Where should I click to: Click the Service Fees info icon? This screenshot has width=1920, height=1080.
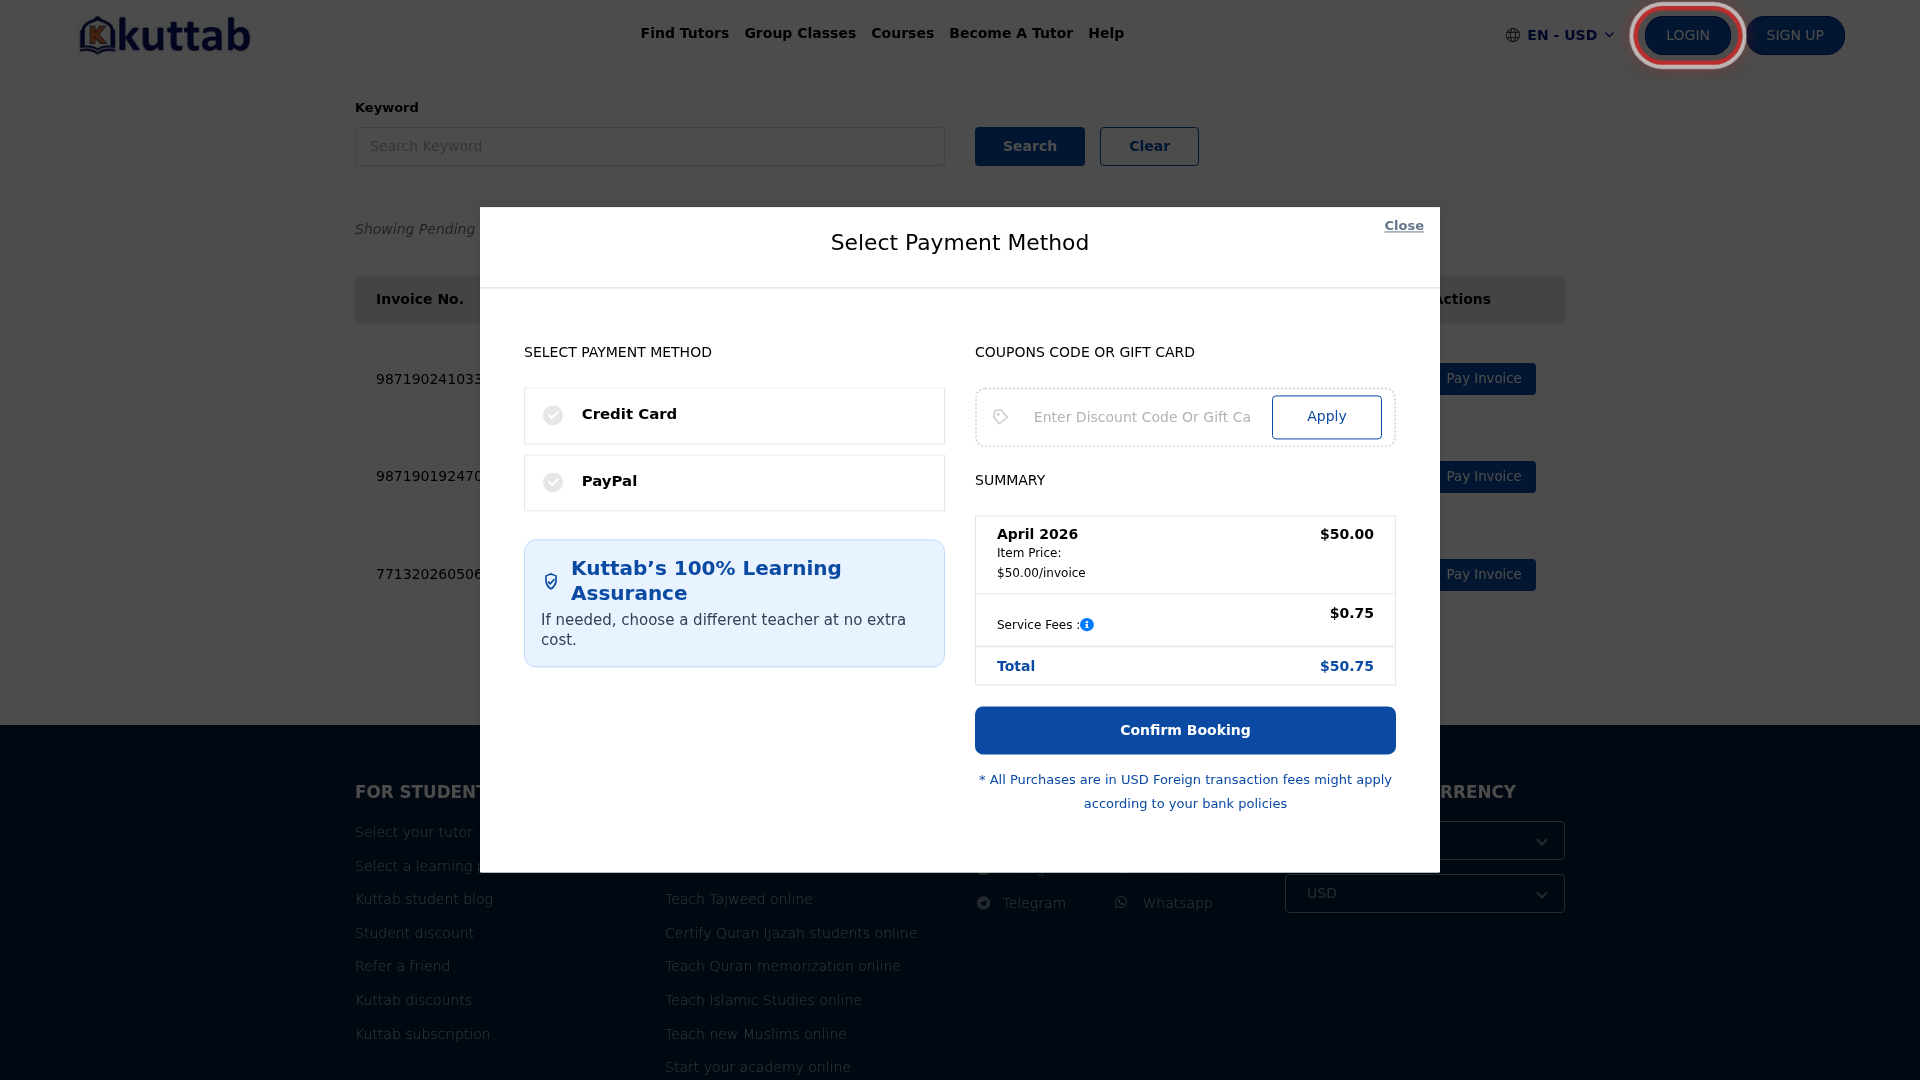tap(1087, 625)
